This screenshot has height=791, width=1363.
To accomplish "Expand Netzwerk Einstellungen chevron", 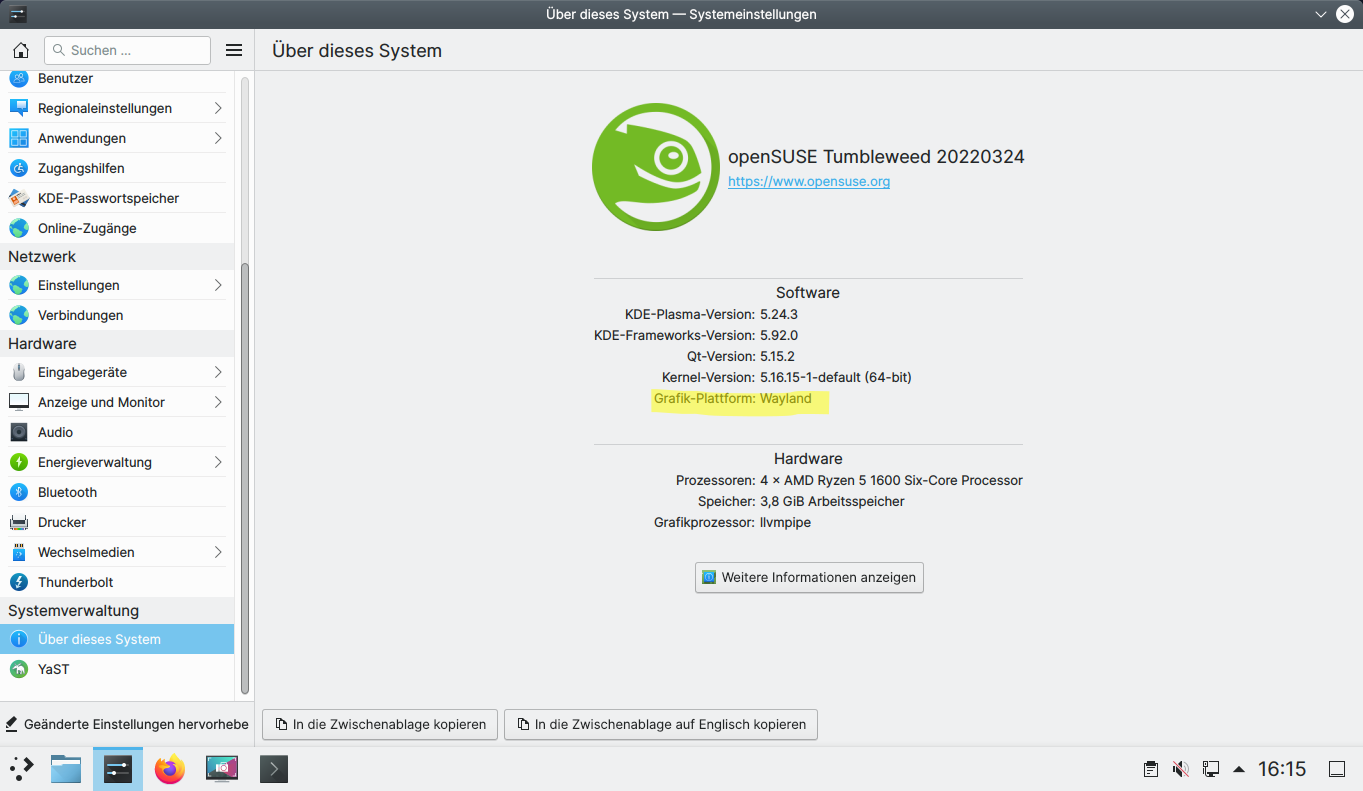I will pos(218,285).
